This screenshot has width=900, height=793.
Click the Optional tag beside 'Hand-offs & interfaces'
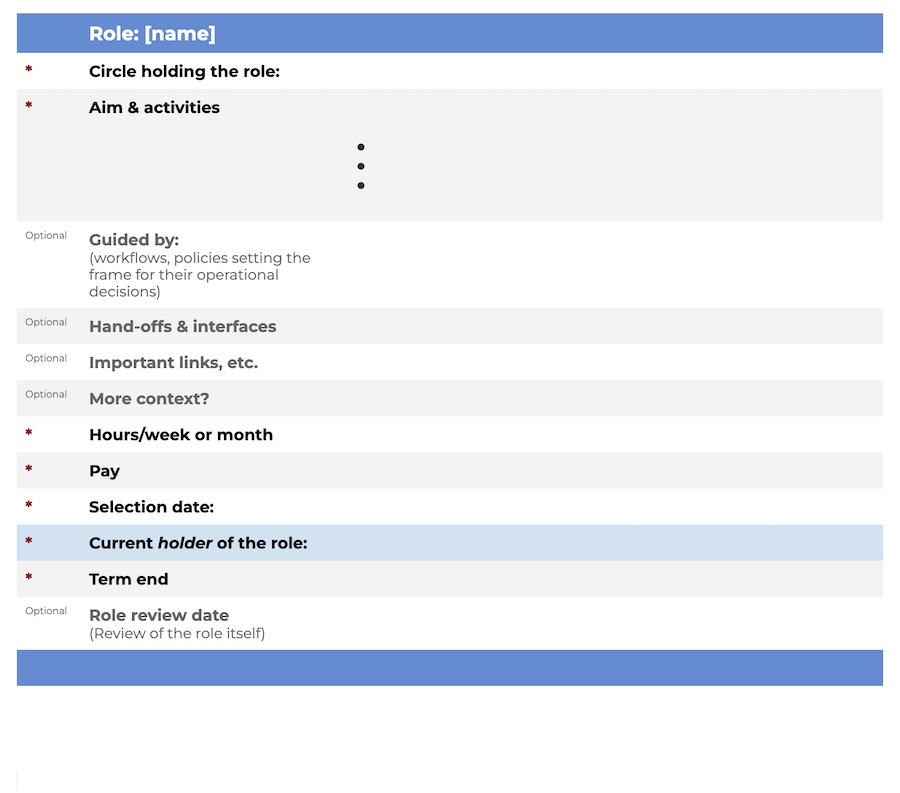click(46, 322)
